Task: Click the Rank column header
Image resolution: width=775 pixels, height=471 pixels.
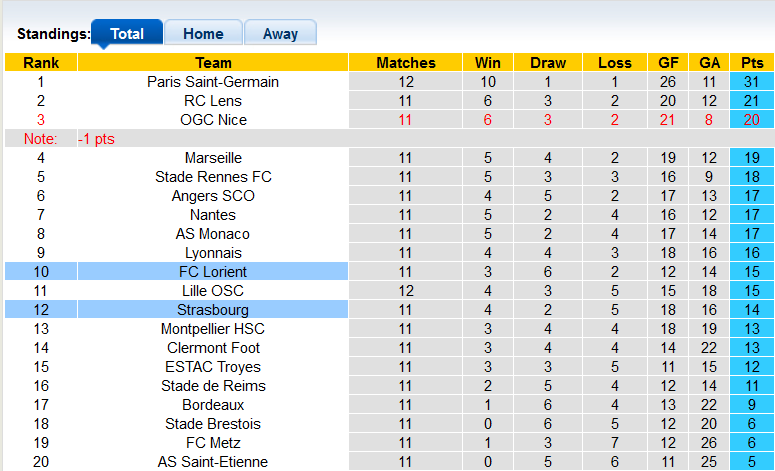Action: 41,63
